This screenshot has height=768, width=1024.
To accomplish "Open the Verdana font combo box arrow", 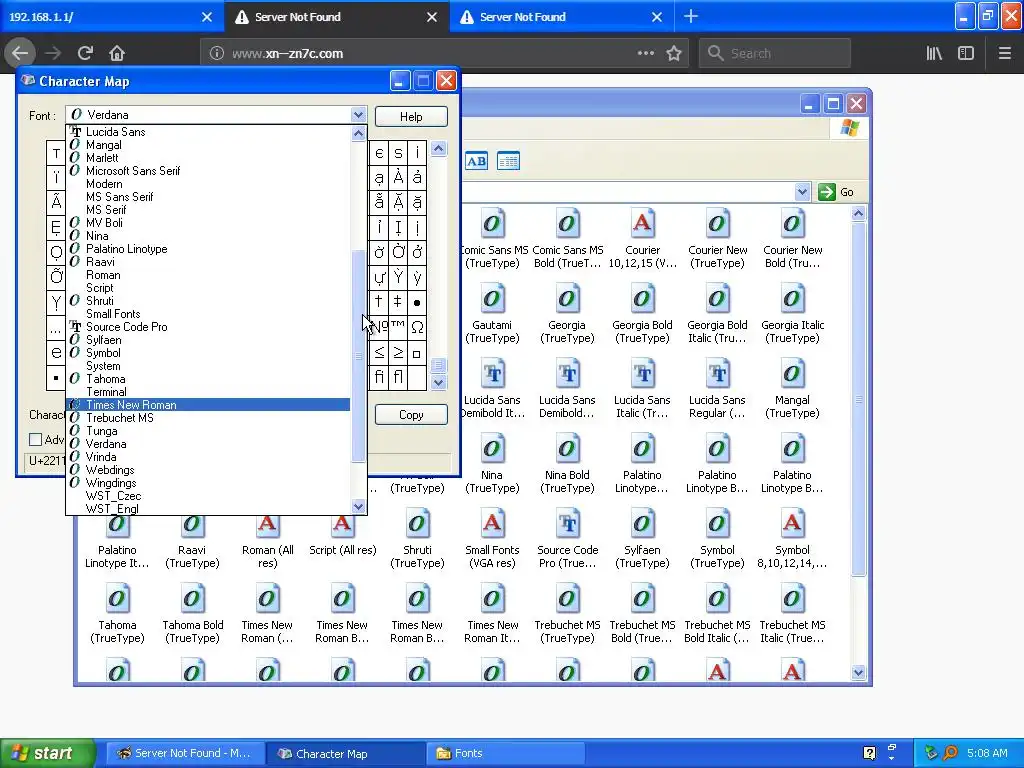I will pyautogui.click(x=358, y=115).
